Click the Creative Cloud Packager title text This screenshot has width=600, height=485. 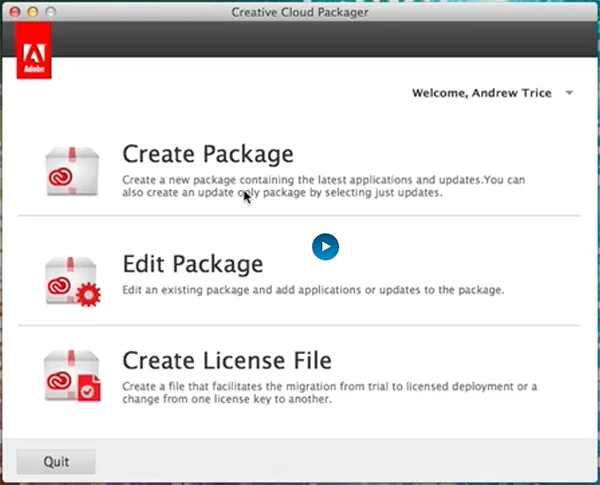click(300, 12)
